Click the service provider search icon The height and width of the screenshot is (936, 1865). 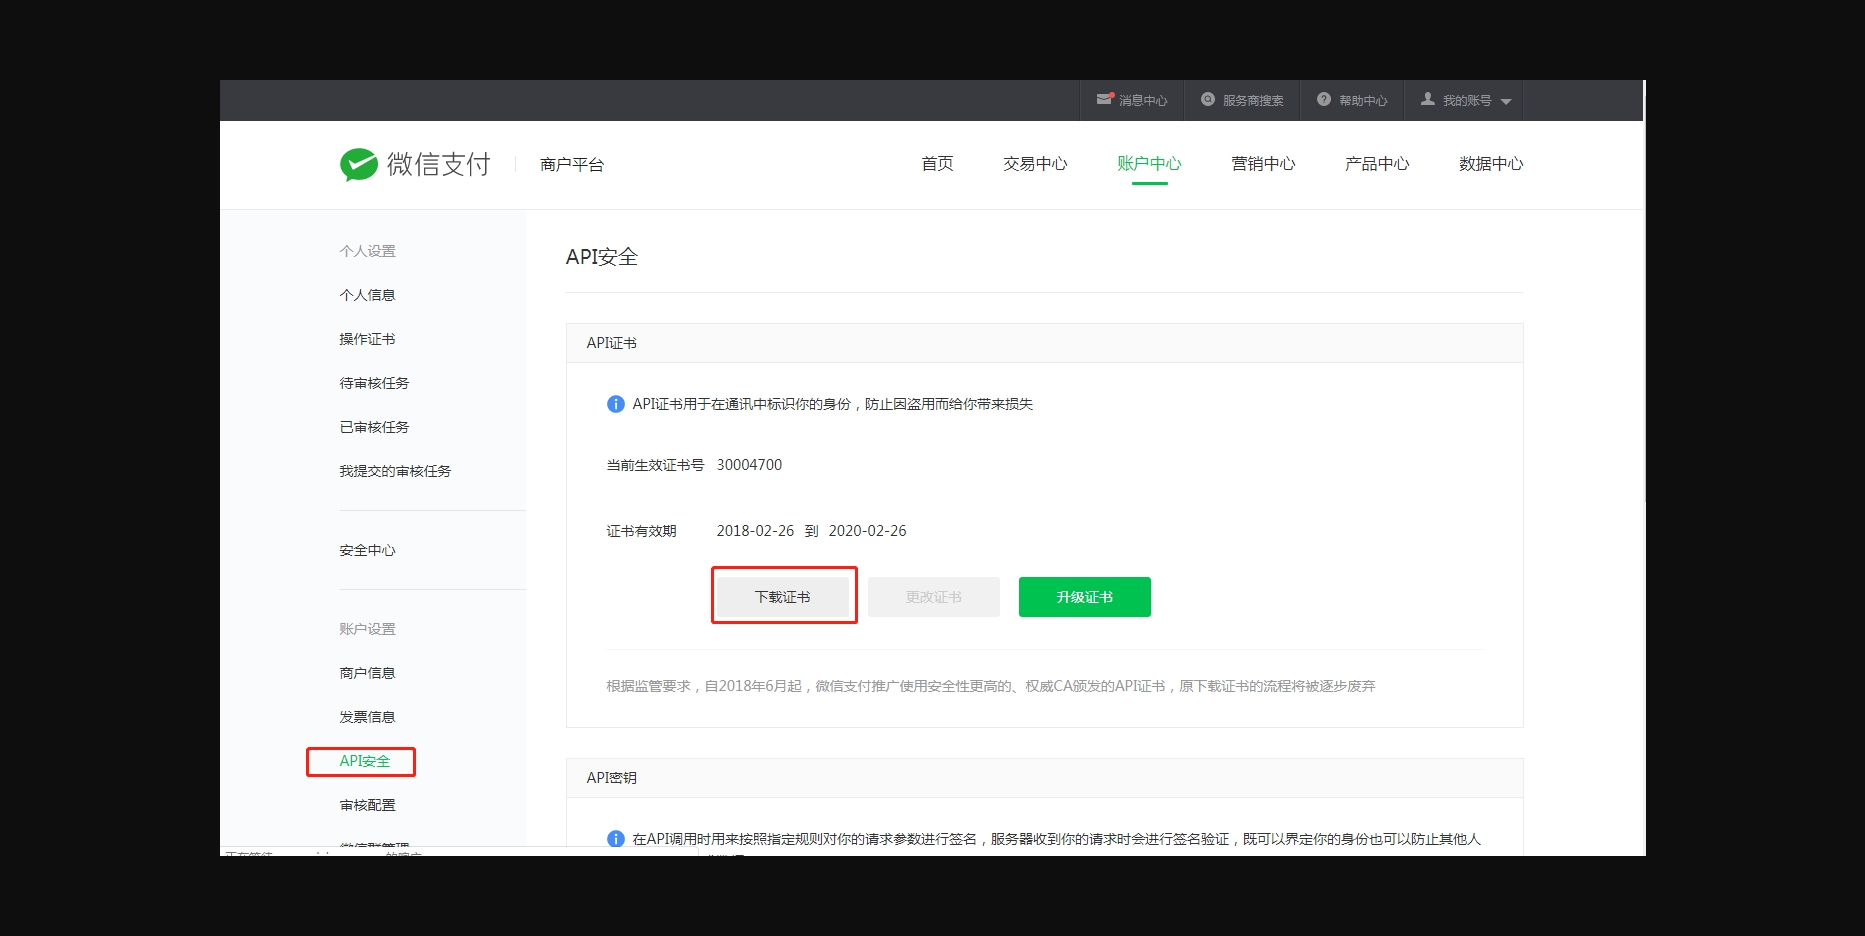click(x=1208, y=99)
